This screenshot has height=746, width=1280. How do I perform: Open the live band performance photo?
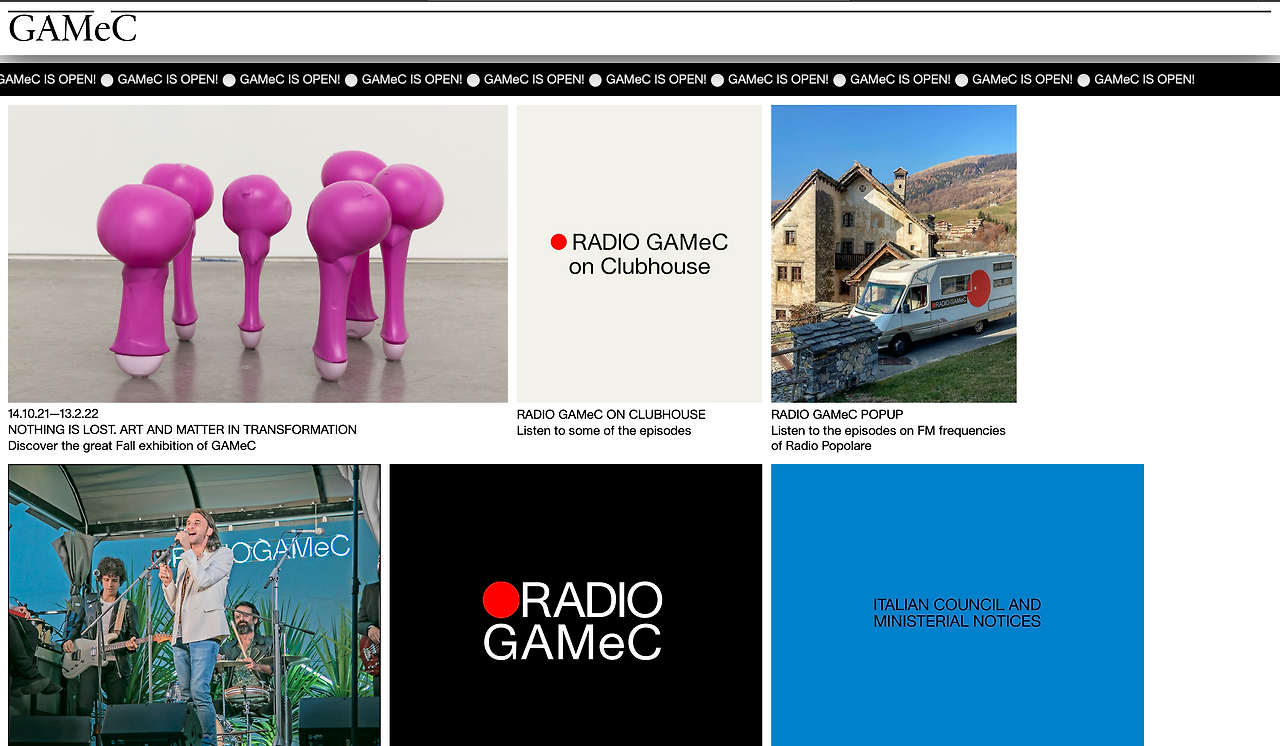[x=194, y=605]
